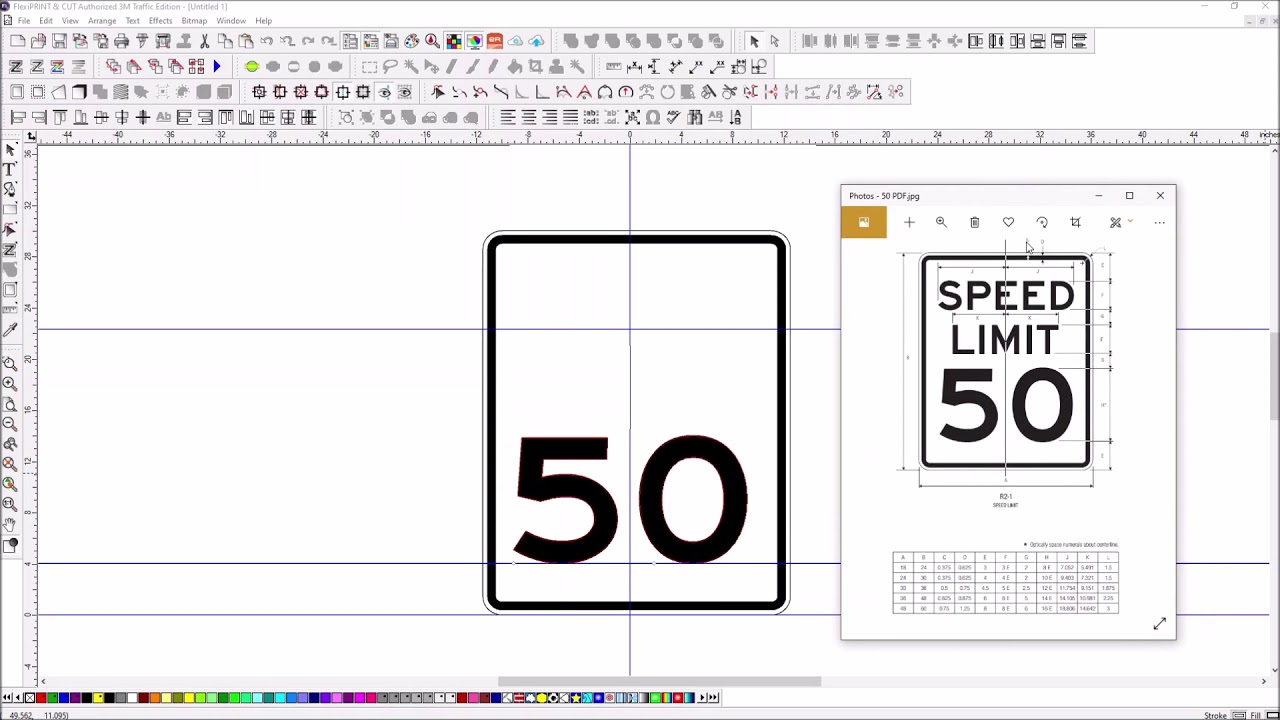Select the cyan swatch in bottom palette

pyautogui.click(x=280, y=697)
